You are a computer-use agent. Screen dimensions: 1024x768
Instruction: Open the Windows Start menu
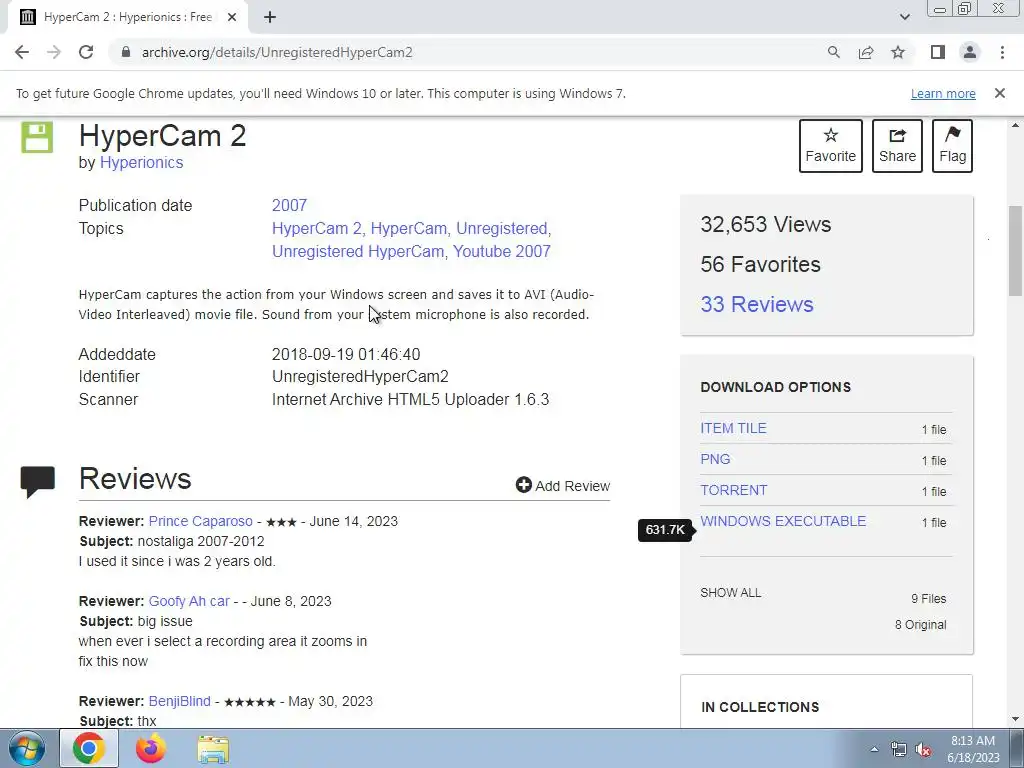27,749
